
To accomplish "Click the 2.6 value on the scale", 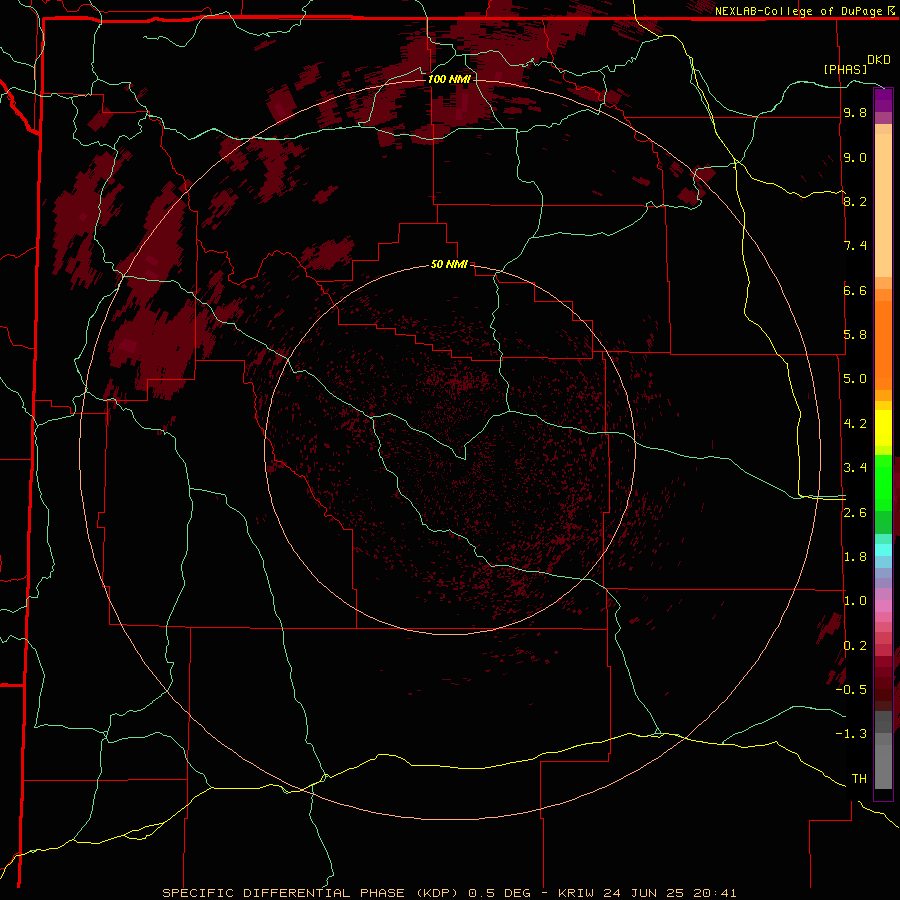I will coord(855,513).
